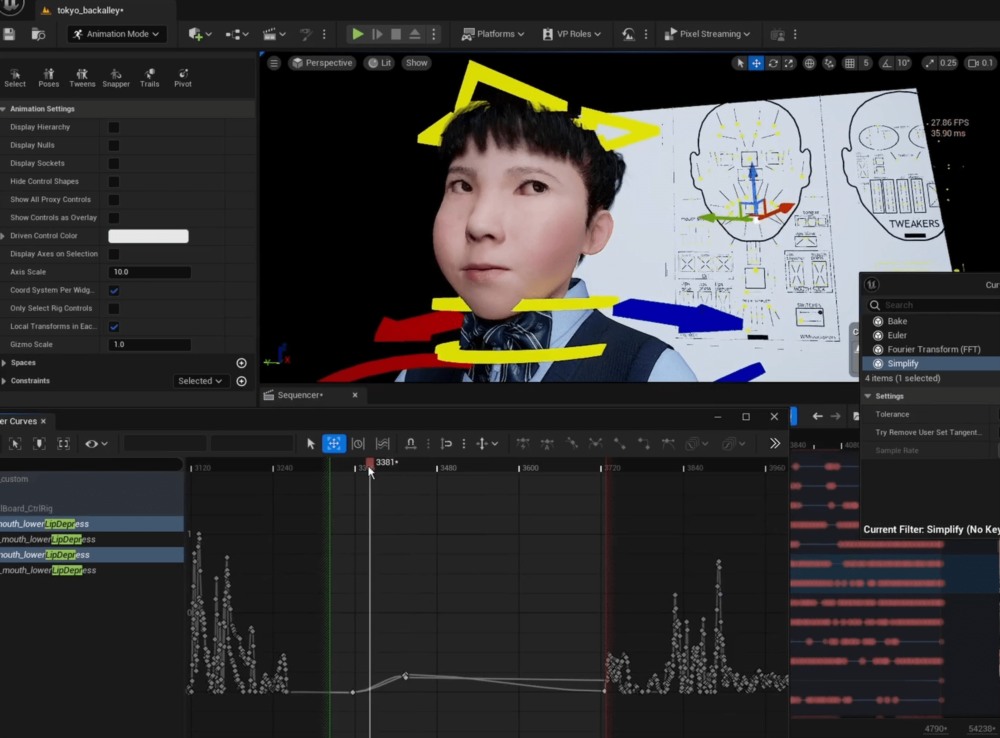
Task: Select the tokyo_backalley level tab
Action: pyautogui.click(x=89, y=10)
